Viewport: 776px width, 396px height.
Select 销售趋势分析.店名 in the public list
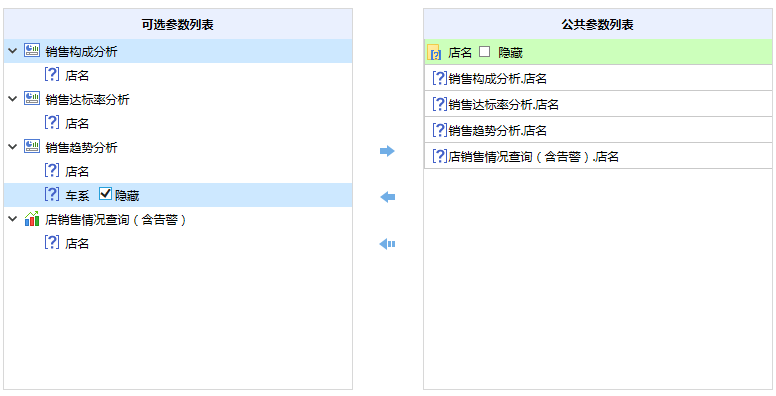click(x=598, y=130)
